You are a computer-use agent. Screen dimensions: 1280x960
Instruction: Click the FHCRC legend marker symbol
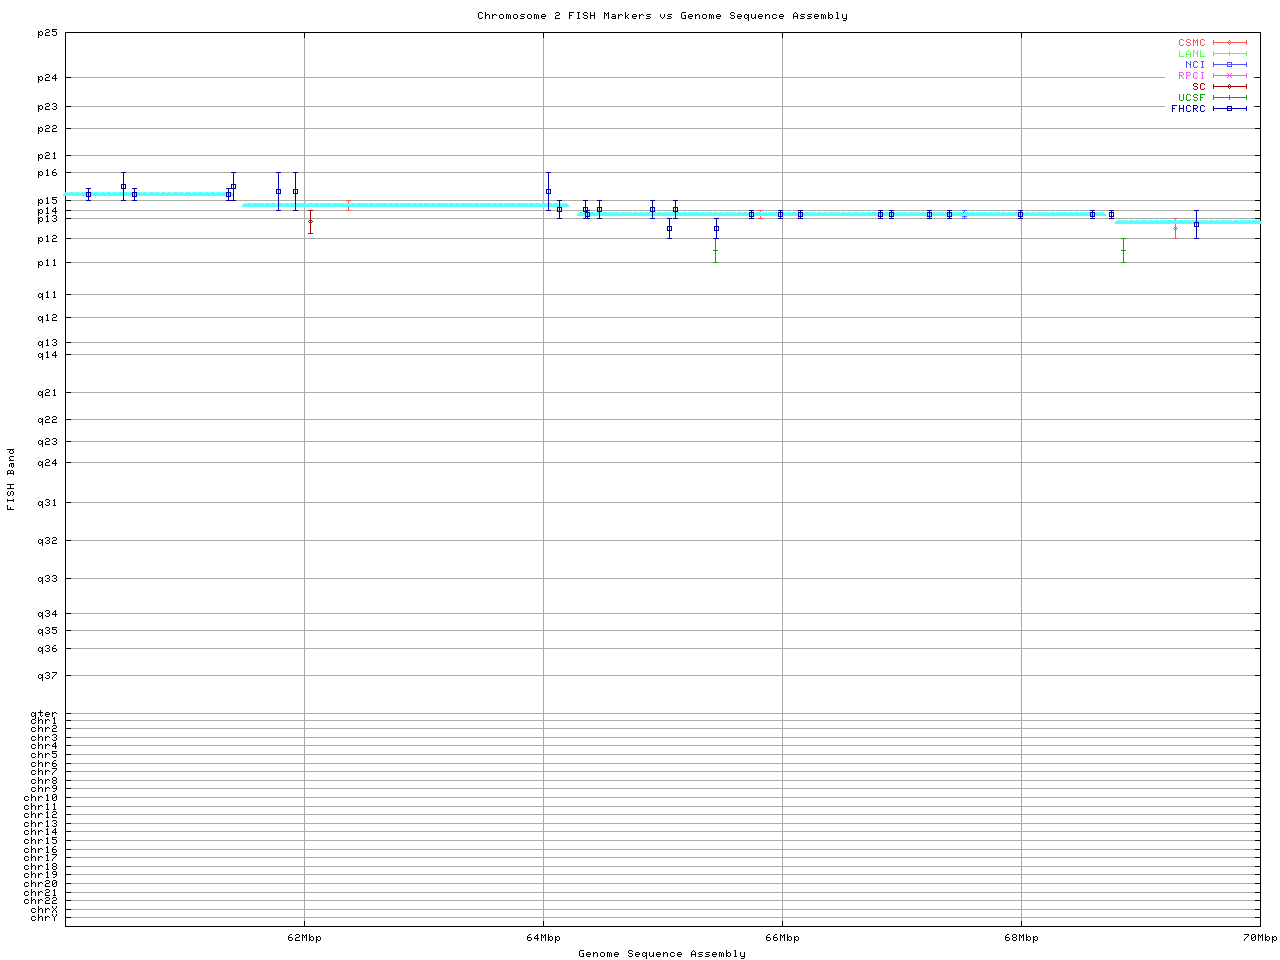point(1229,108)
